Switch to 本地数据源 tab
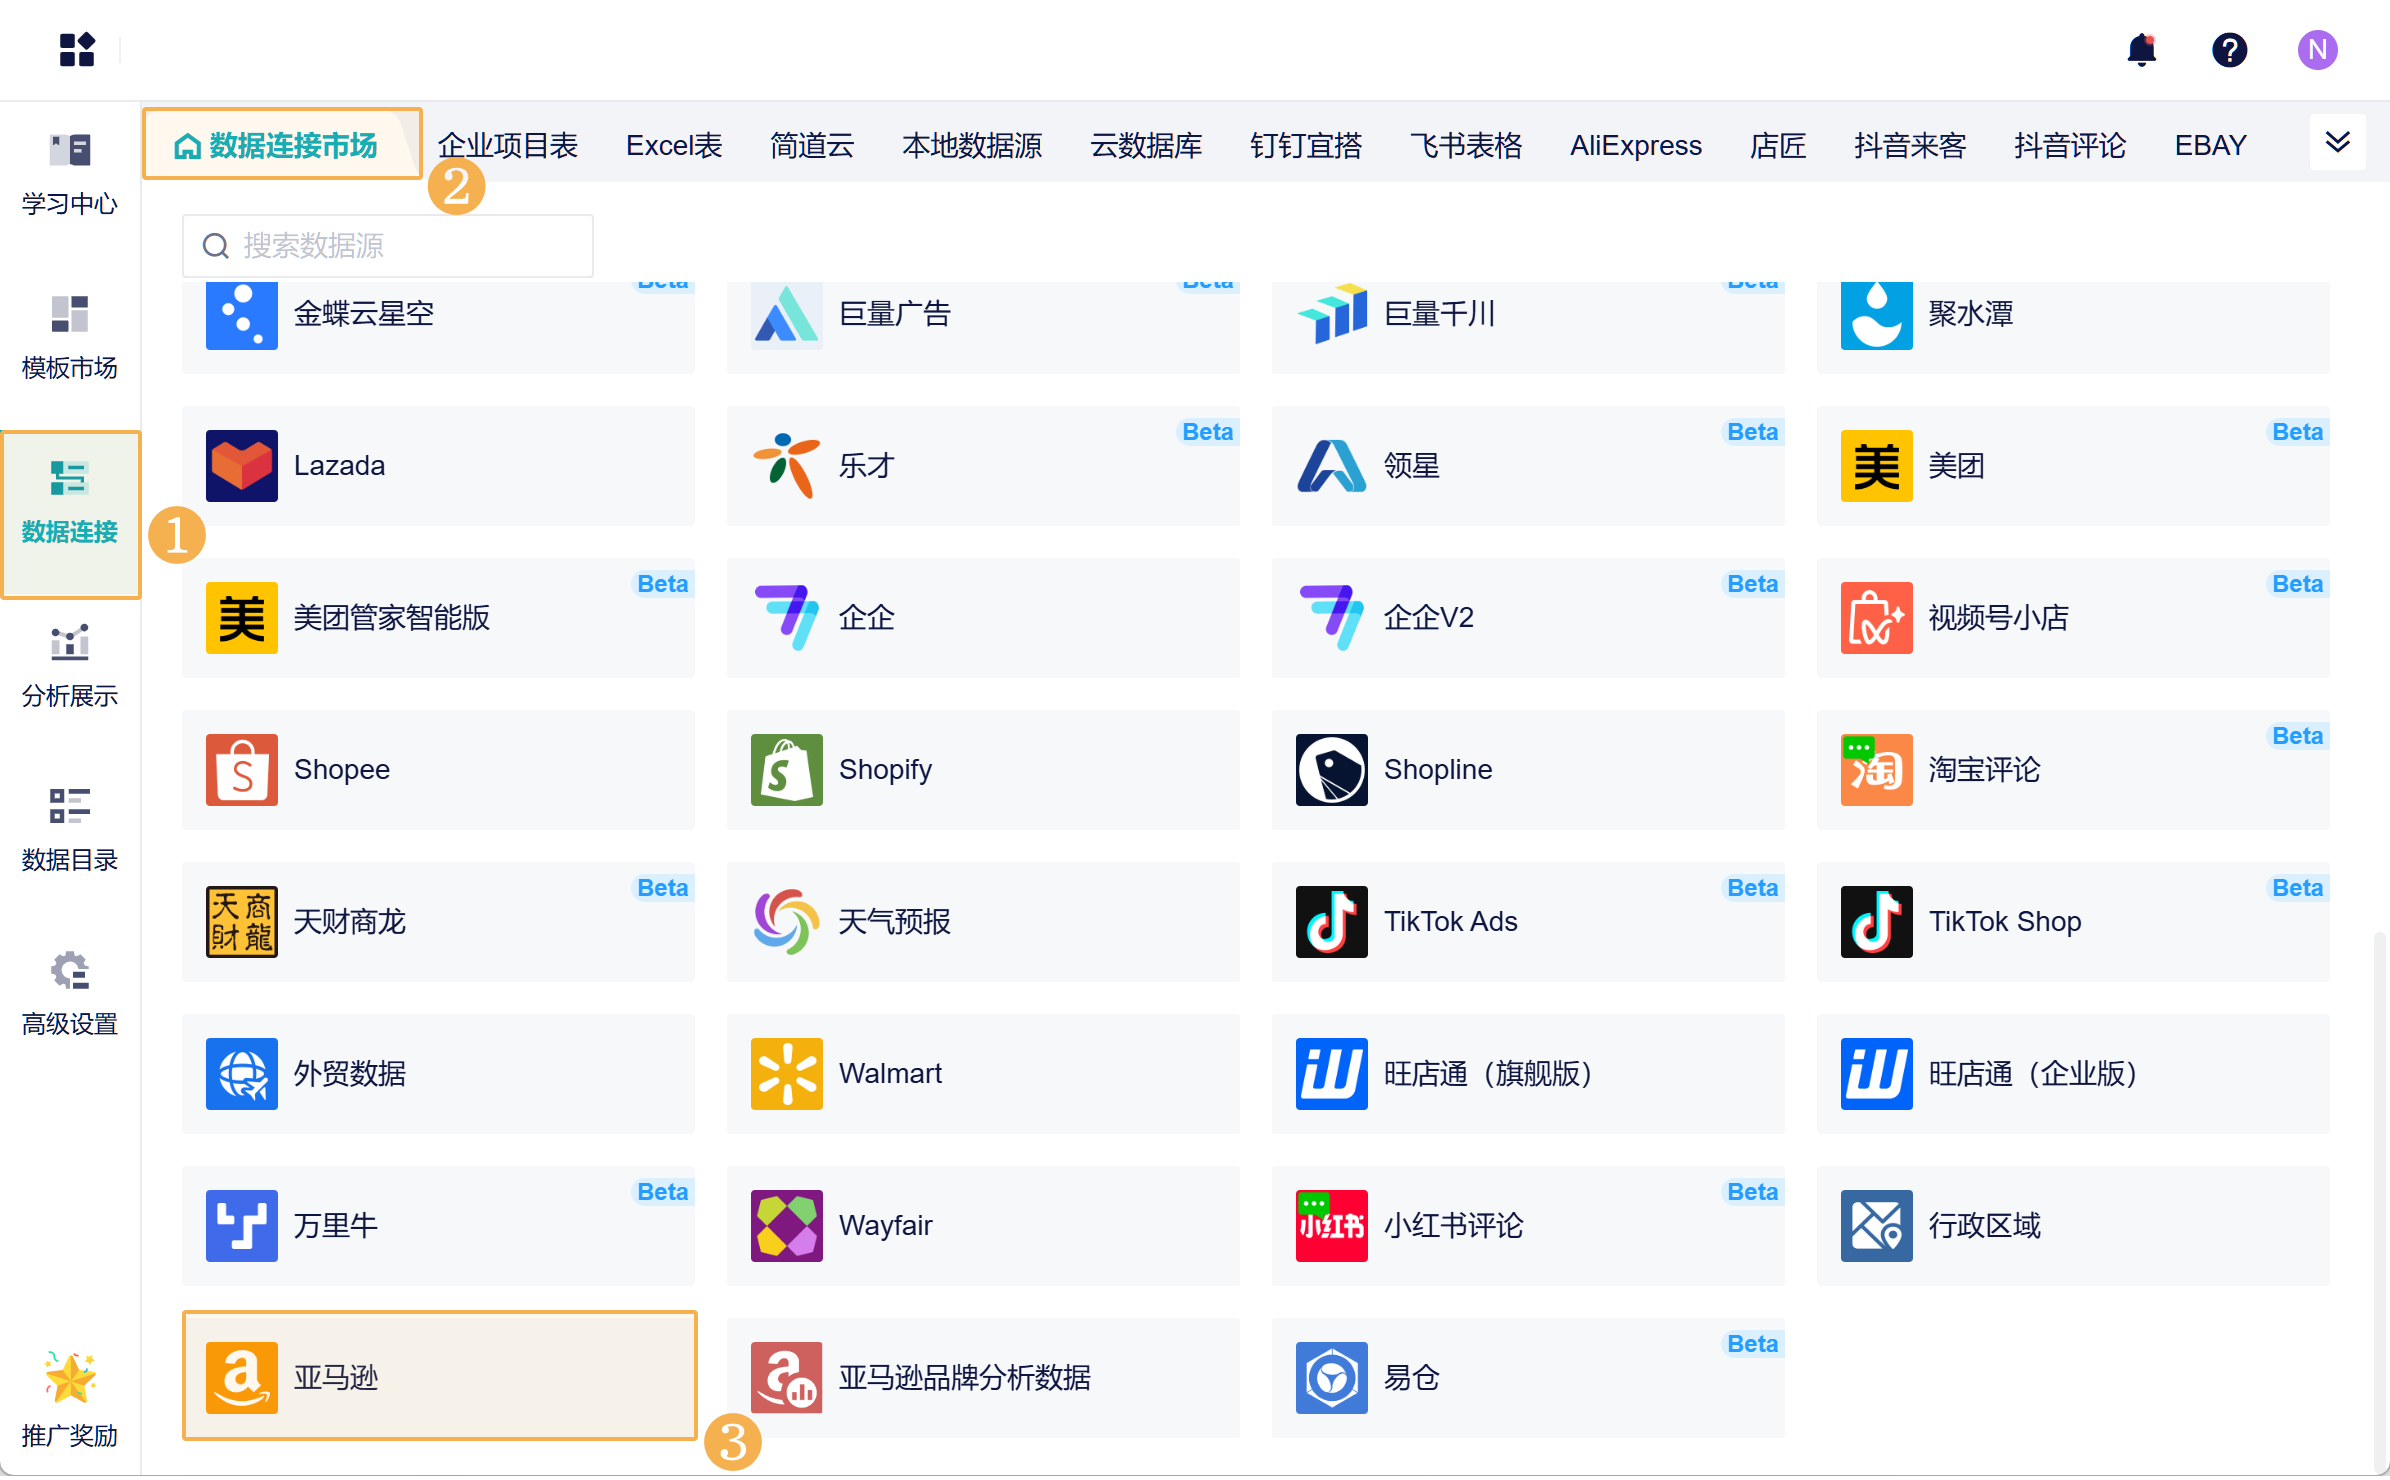 (x=972, y=146)
